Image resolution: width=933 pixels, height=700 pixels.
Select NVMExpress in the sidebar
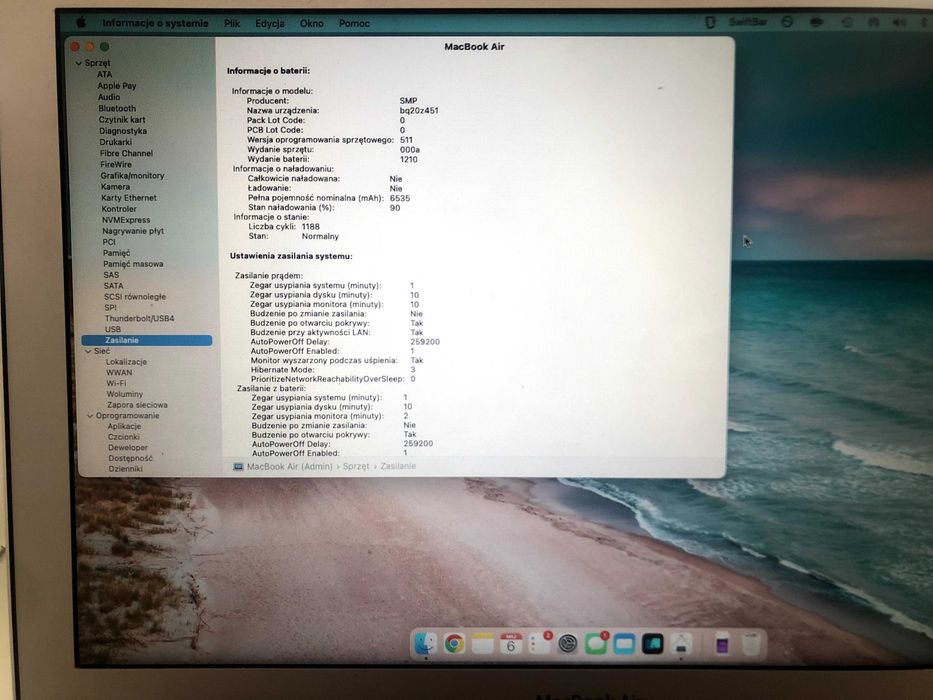coord(126,220)
